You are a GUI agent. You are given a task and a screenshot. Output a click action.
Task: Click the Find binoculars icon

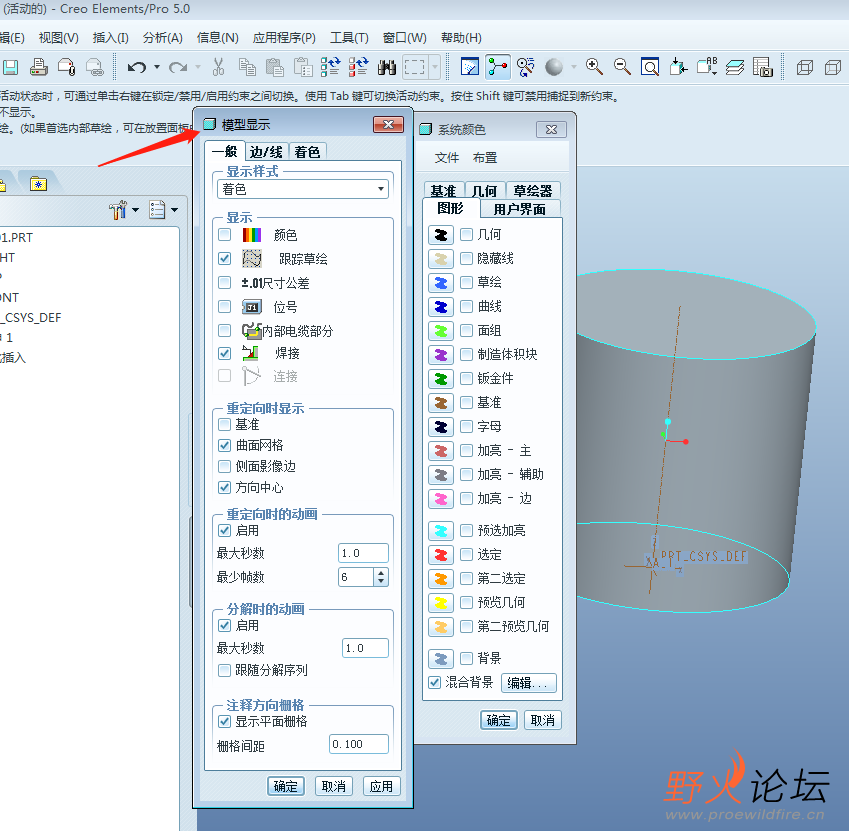point(387,67)
